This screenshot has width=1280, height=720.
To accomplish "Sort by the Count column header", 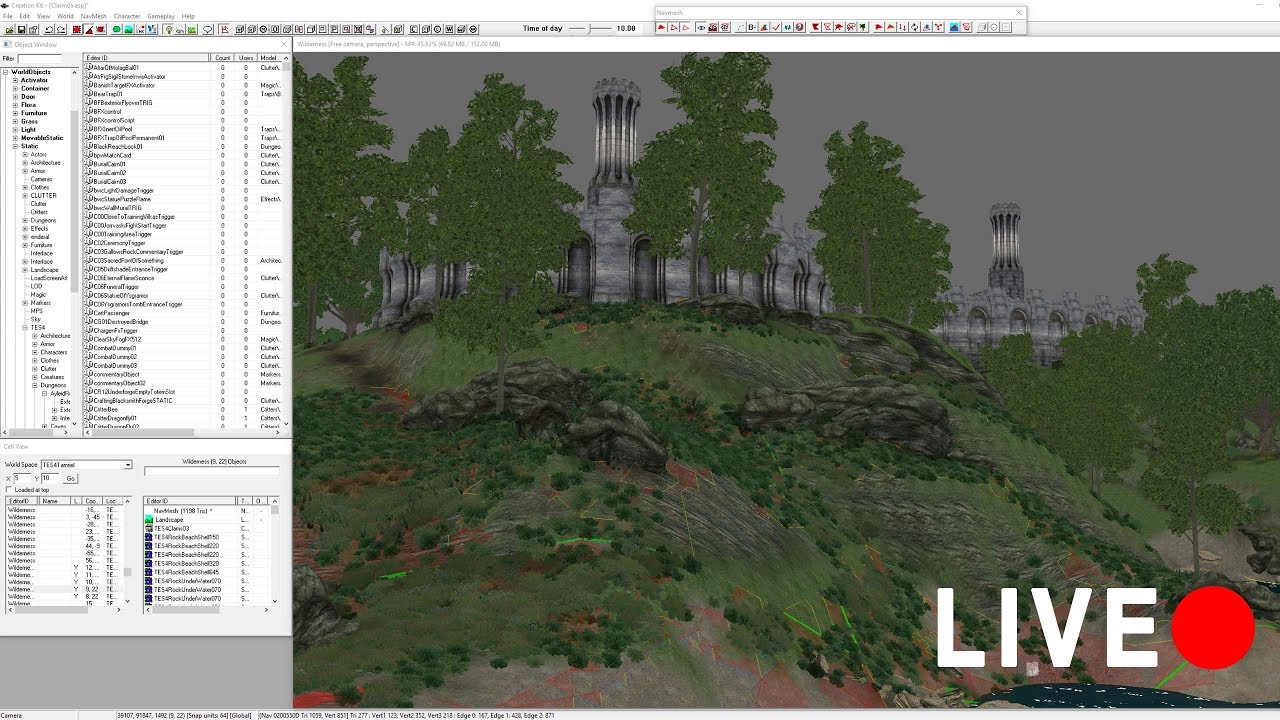I will click(223, 58).
